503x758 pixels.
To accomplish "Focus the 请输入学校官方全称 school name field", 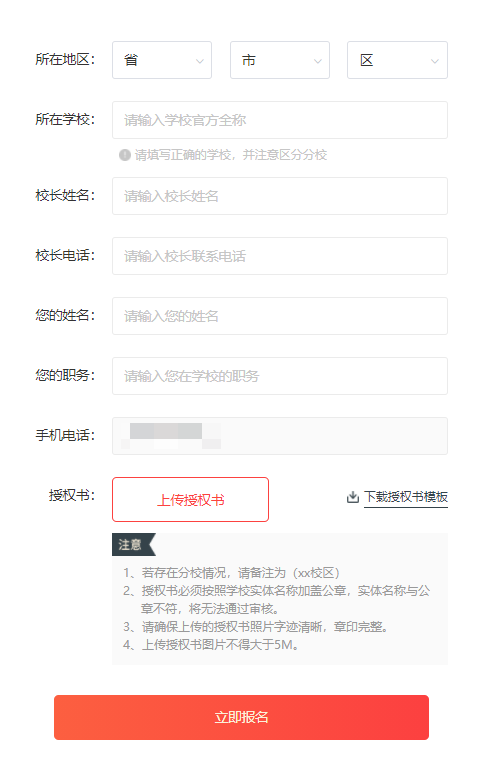I will tap(280, 120).
